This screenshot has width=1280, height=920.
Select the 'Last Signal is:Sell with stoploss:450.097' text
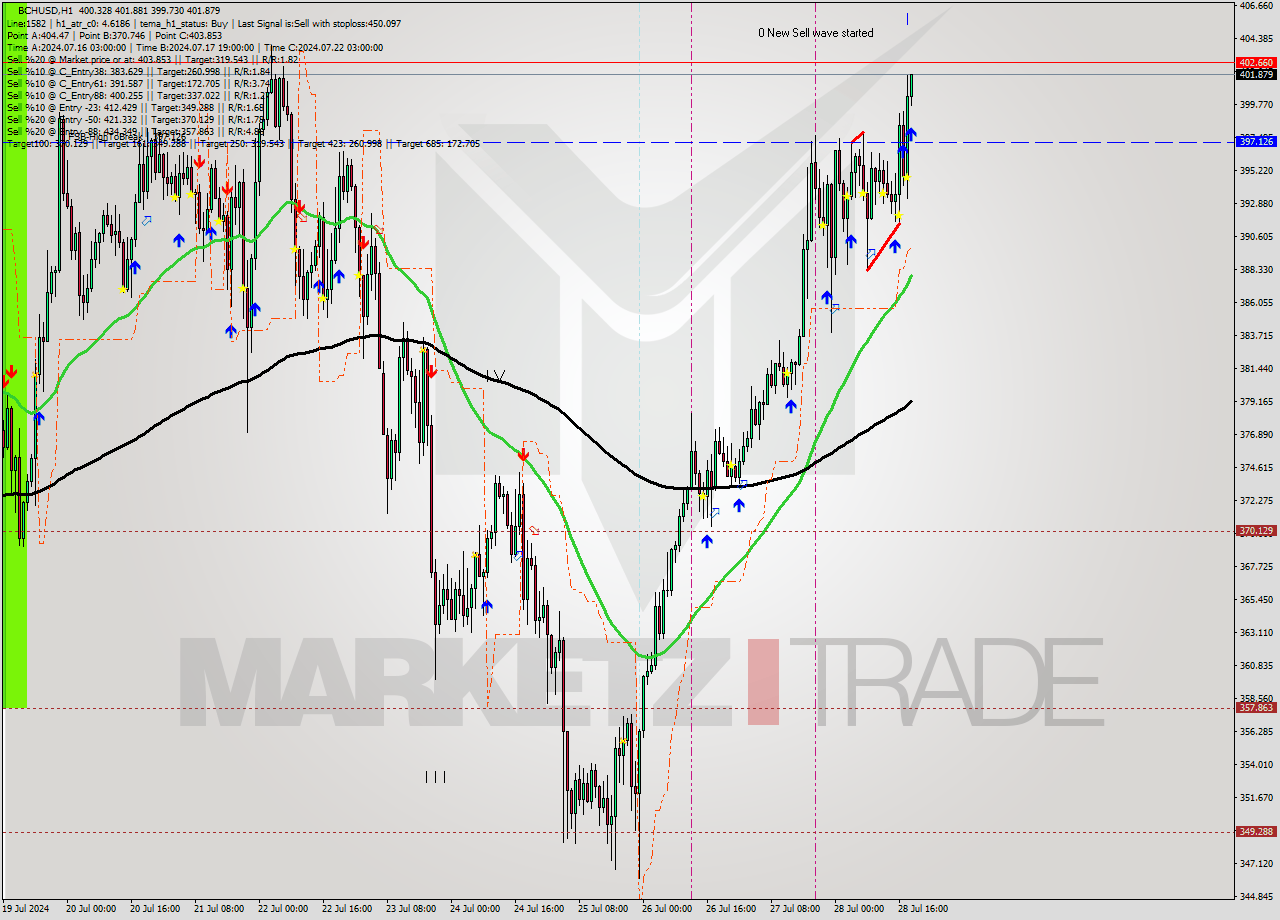pos(318,23)
